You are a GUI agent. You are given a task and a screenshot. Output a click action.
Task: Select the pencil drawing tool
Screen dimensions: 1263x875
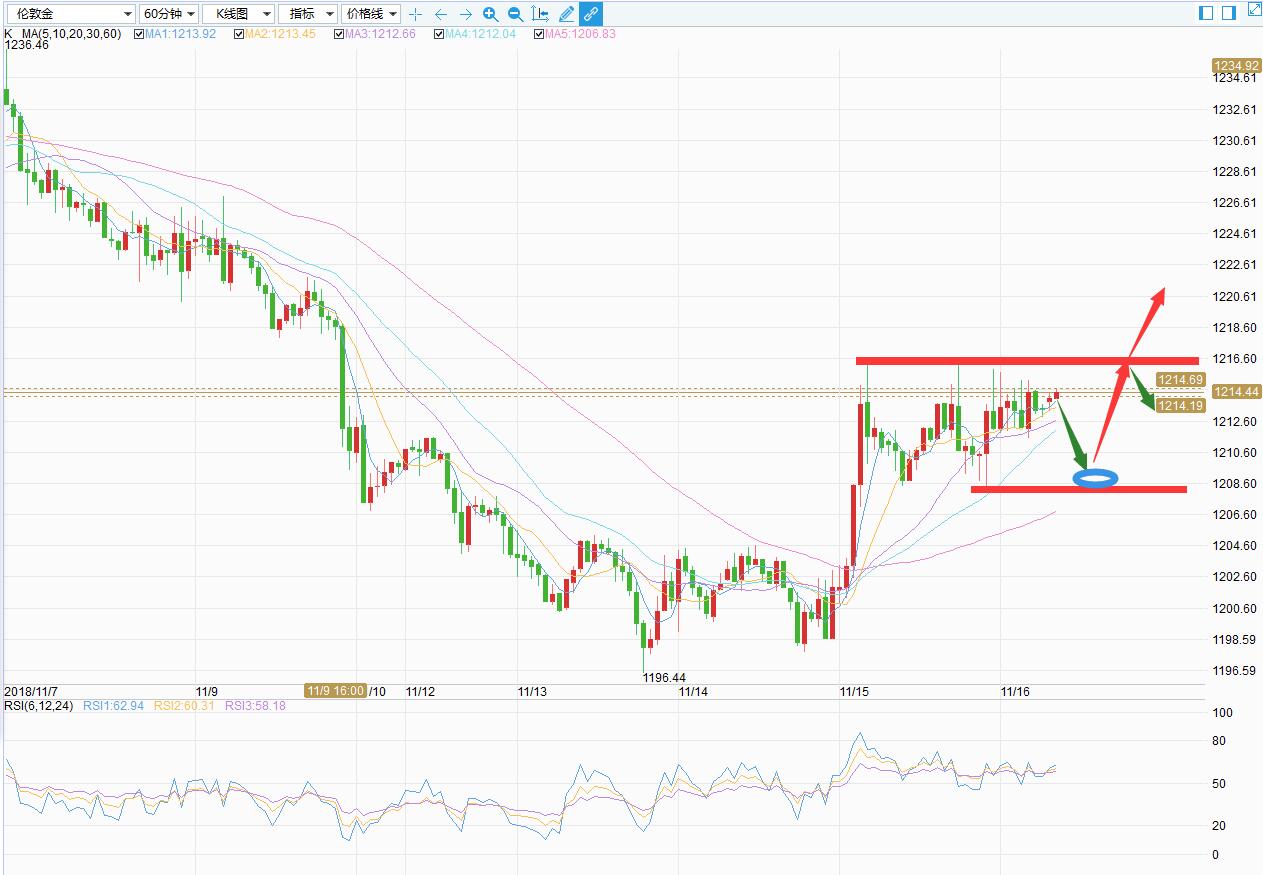[566, 14]
